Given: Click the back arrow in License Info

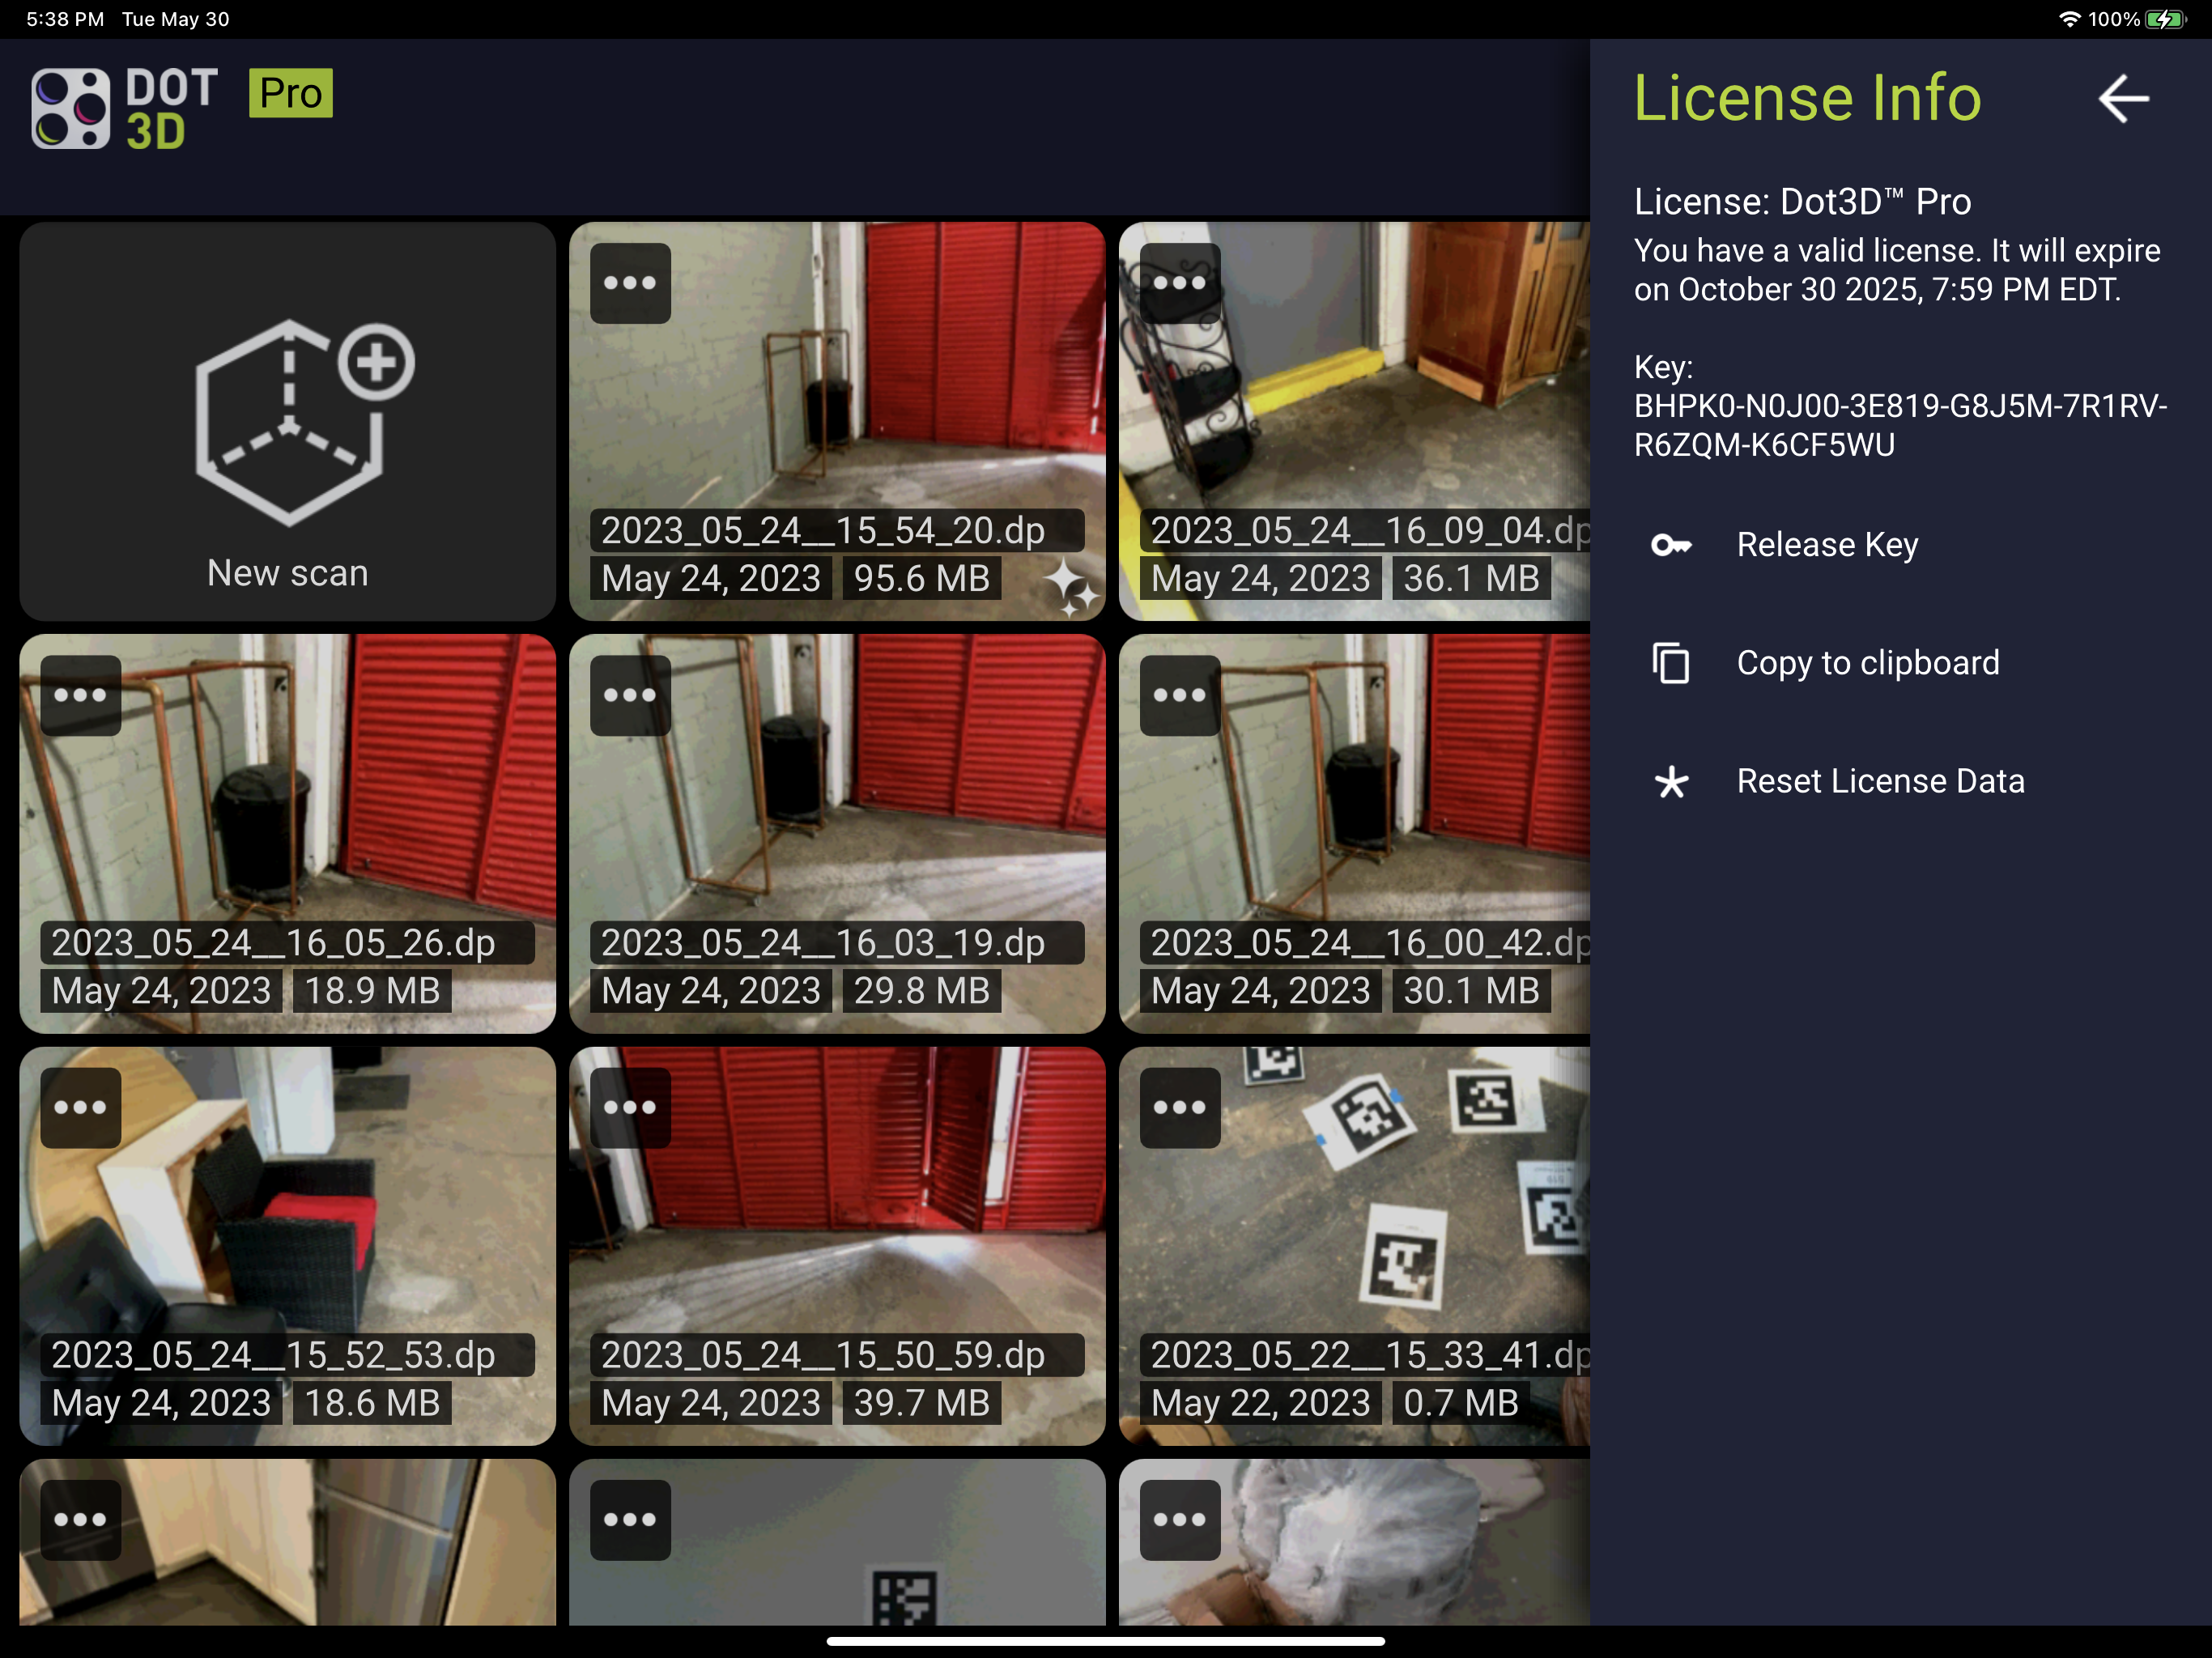Looking at the screenshot, I should click(2122, 98).
